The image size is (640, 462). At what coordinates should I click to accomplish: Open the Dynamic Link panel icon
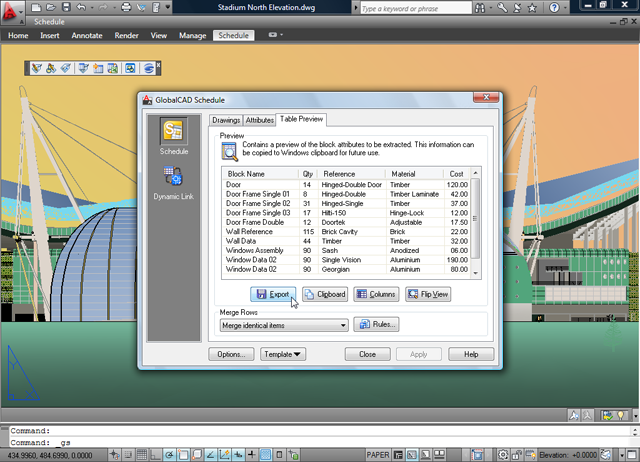pyautogui.click(x=173, y=181)
